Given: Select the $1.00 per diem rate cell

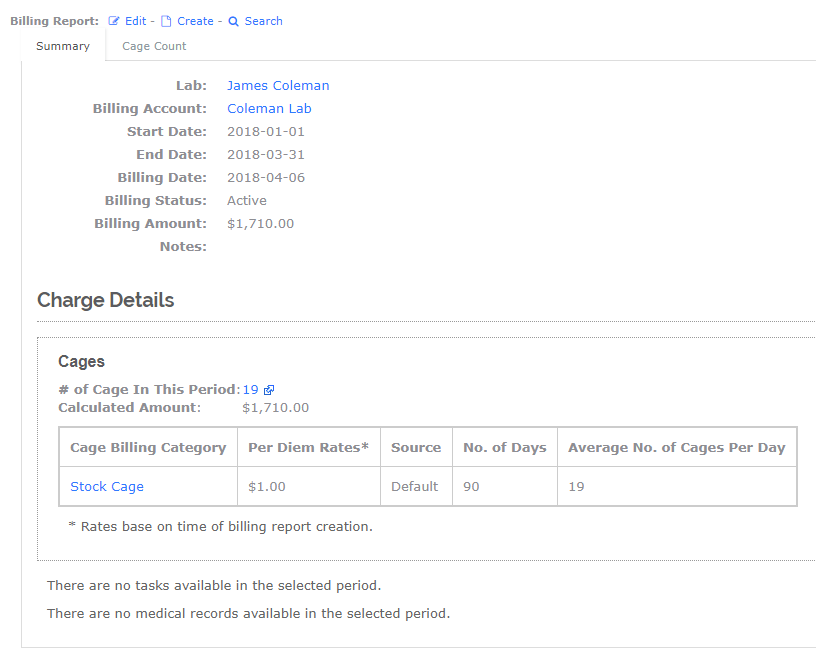Looking at the screenshot, I should (x=267, y=487).
